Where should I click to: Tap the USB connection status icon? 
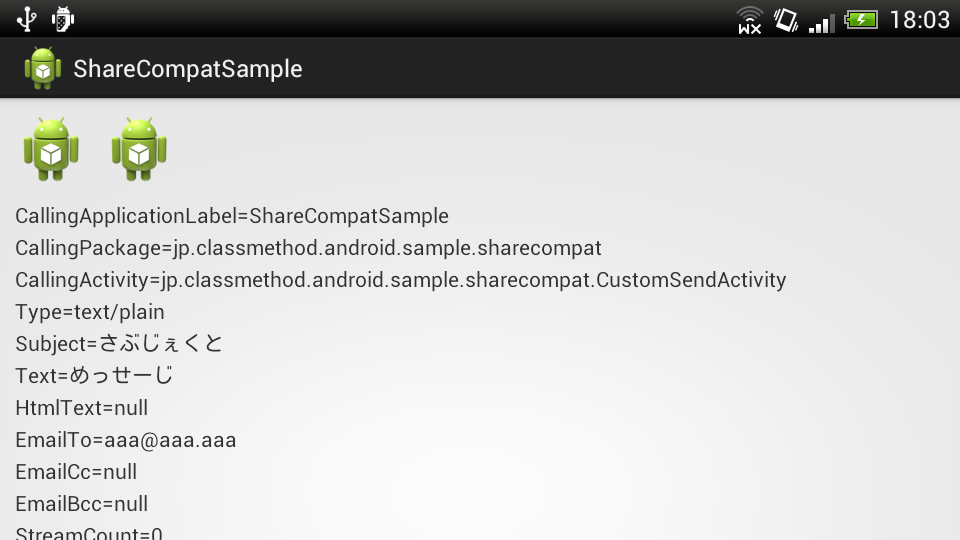point(26,18)
